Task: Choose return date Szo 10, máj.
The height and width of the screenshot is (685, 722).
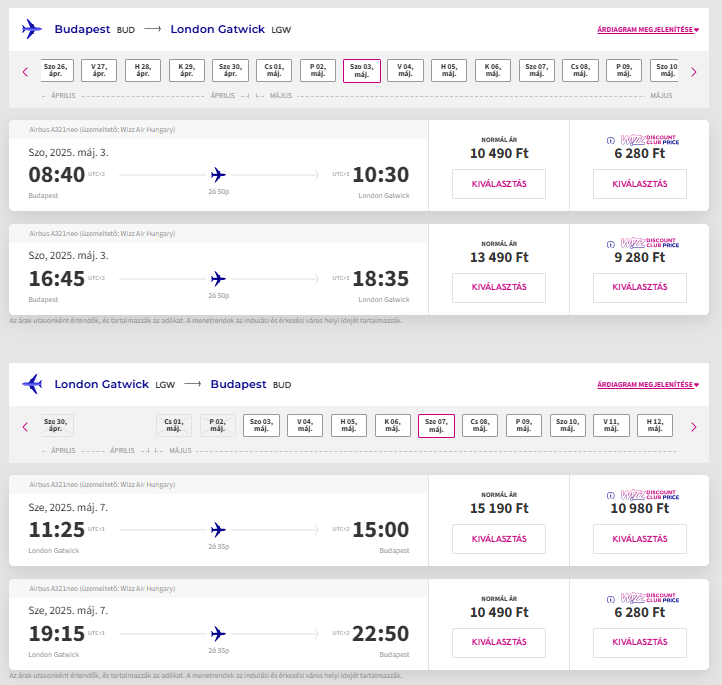Action: 568,425
